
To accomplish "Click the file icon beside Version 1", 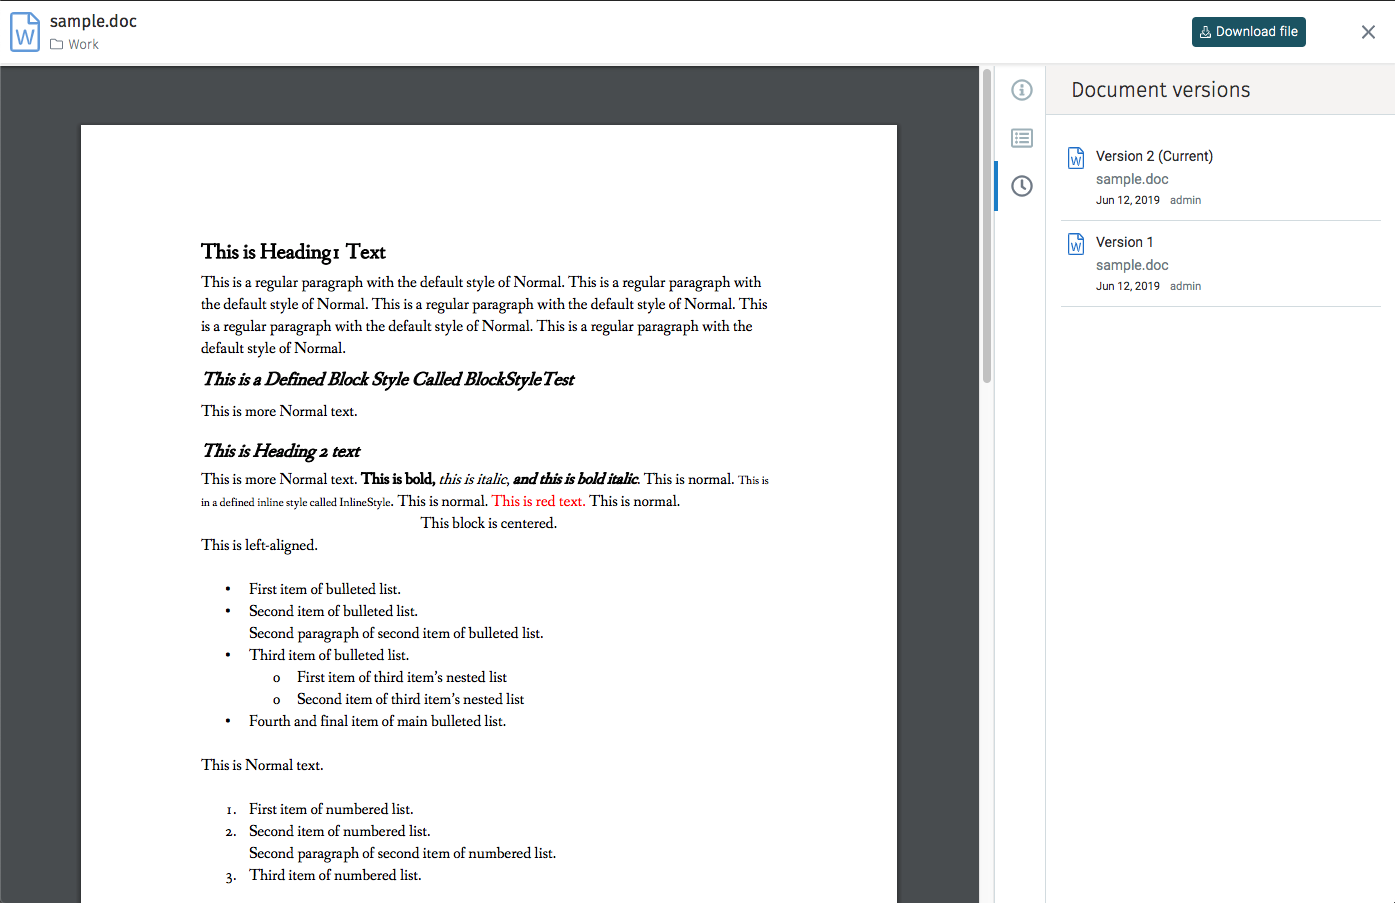I will click(x=1075, y=243).
